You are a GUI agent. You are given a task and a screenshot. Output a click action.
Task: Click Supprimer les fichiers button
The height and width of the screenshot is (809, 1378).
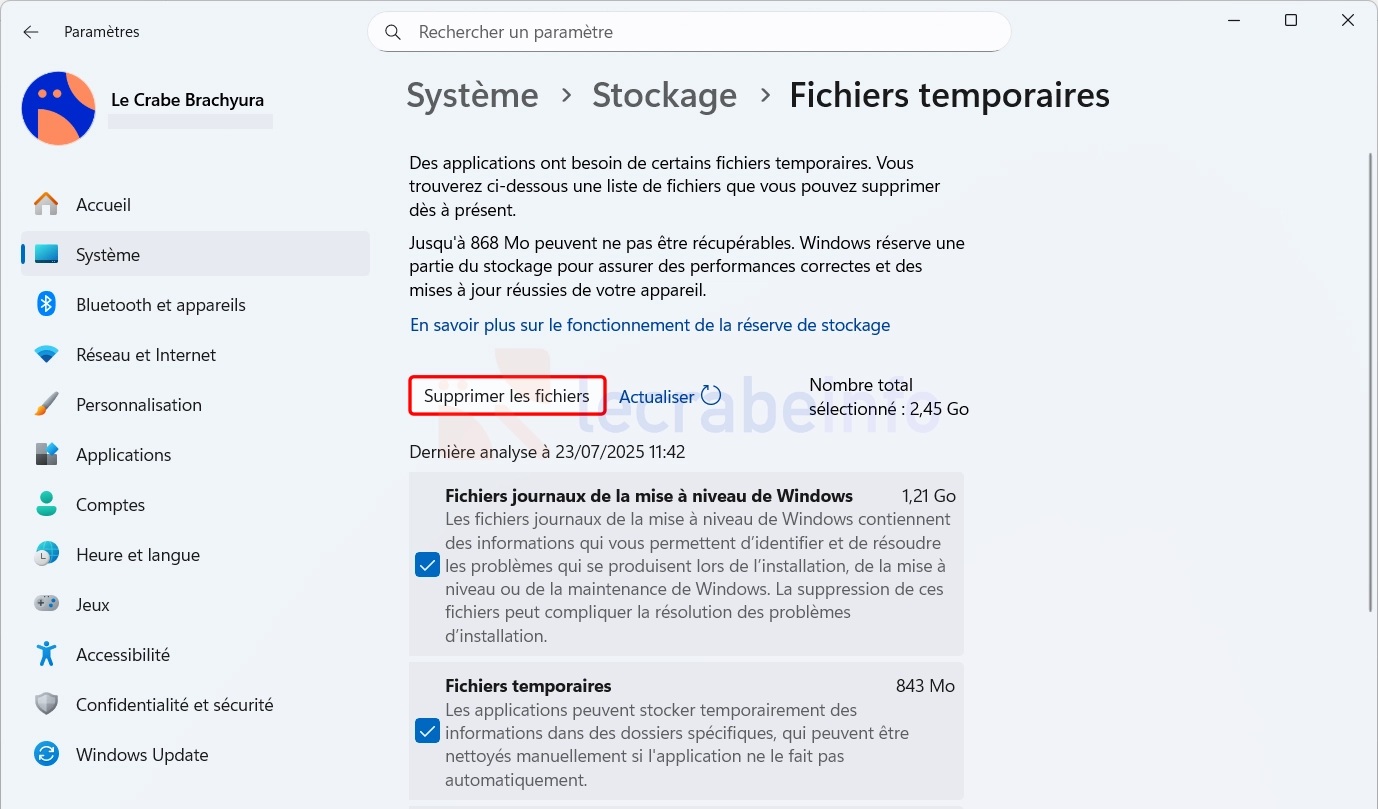pos(507,396)
